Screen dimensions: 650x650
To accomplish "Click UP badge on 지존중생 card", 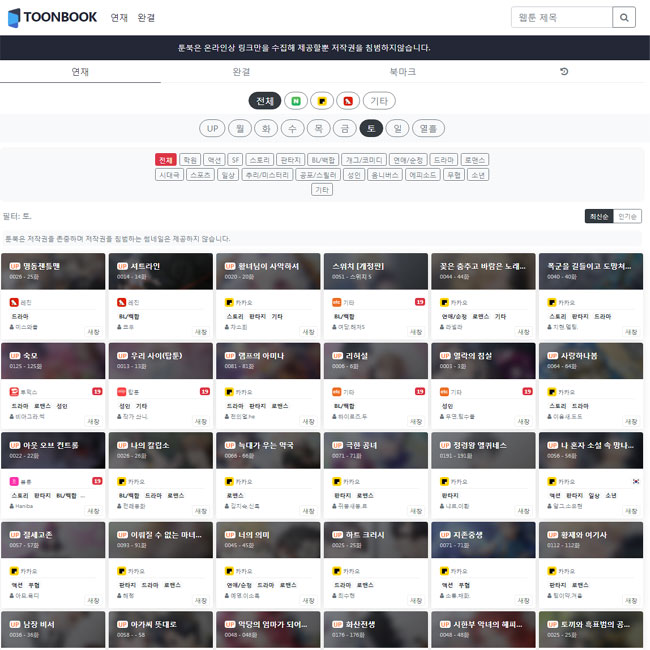I will click(445, 535).
